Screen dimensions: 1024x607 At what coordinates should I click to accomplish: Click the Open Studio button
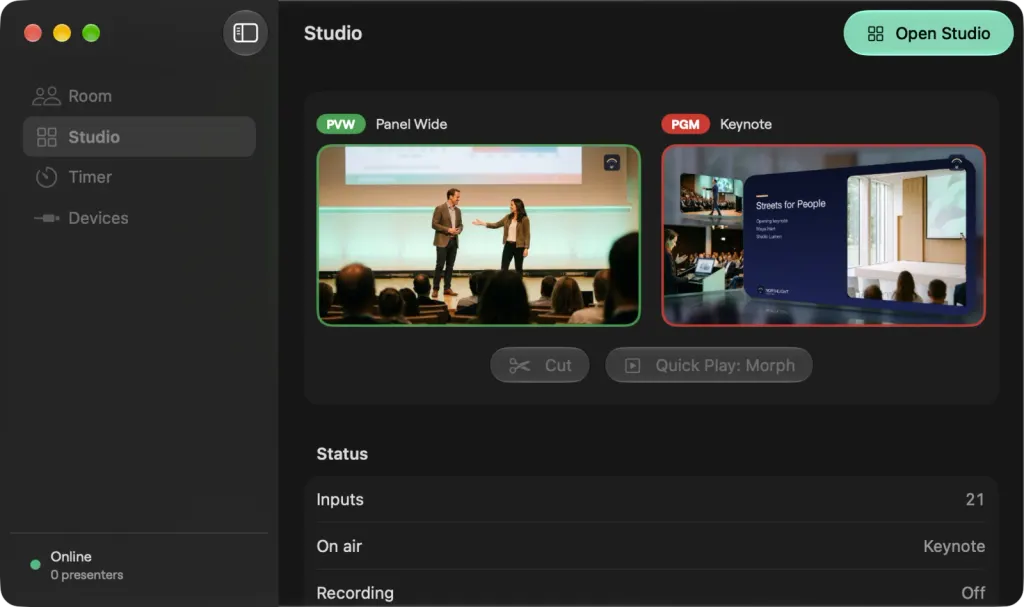coord(928,33)
